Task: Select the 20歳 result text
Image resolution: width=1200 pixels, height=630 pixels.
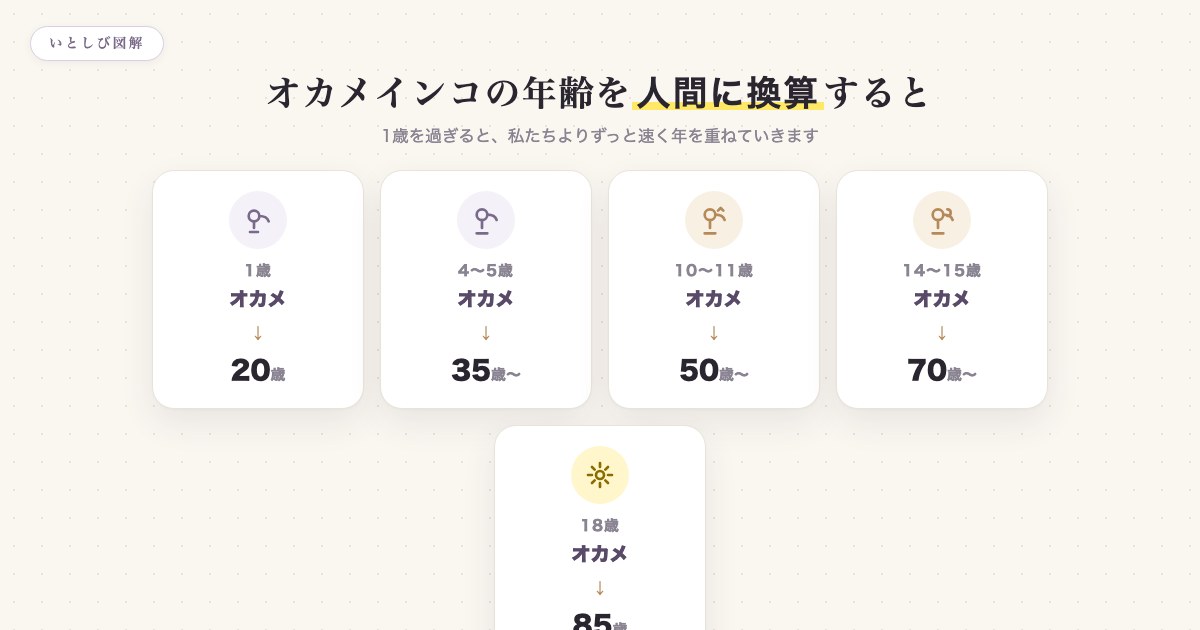Action: [258, 370]
